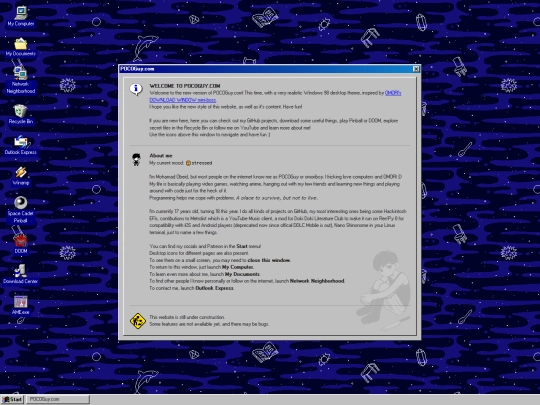Click the yellow under construction sign icon
The image size is (540, 405).
(x=138, y=321)
